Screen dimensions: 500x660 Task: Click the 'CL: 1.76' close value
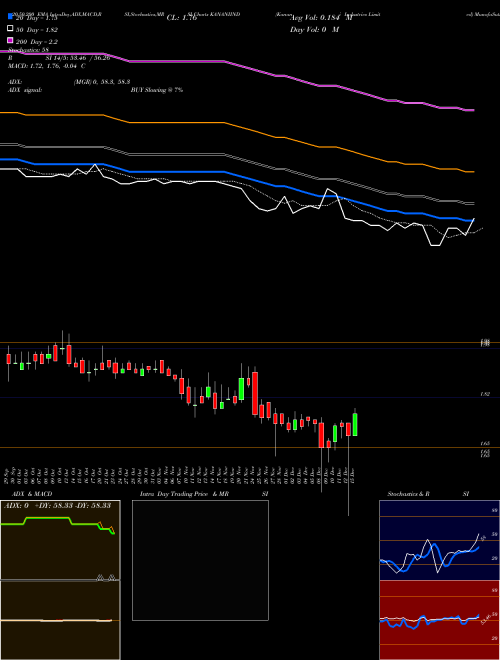tap(182, 18)
